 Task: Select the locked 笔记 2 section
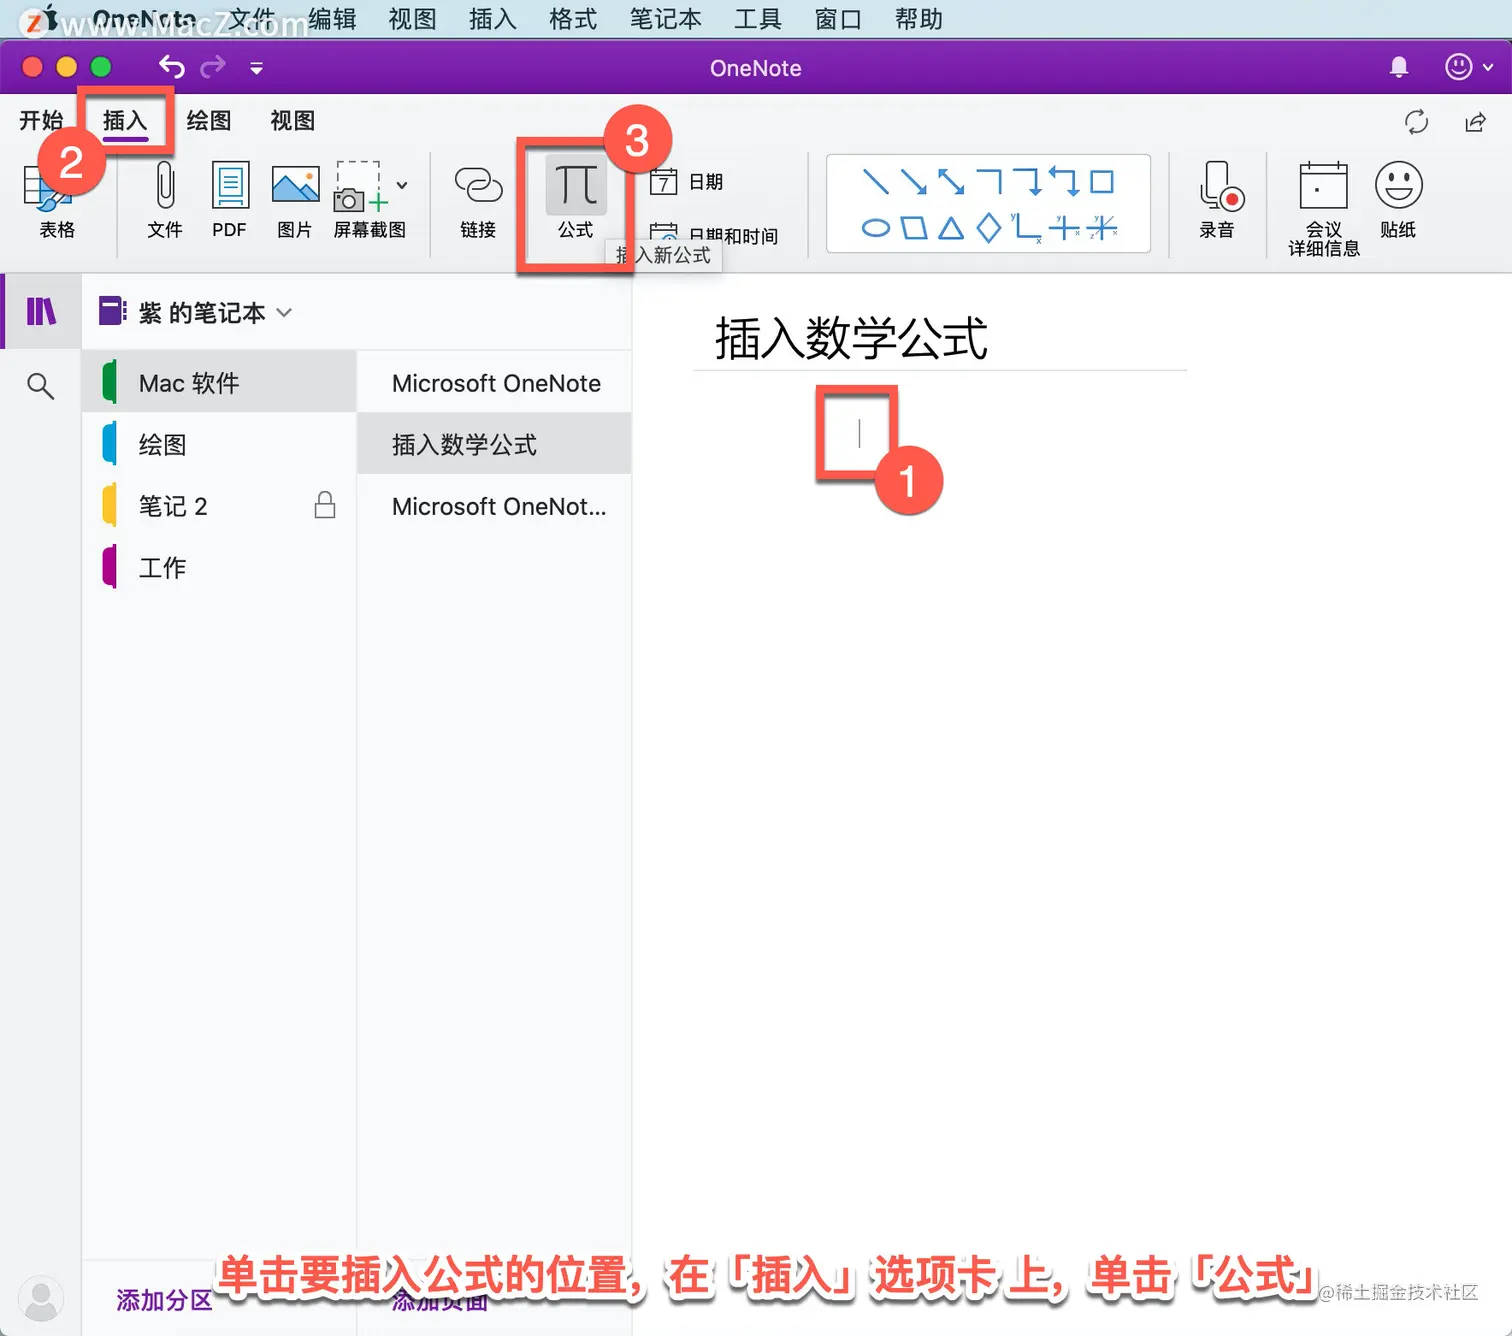pos(219,506)
